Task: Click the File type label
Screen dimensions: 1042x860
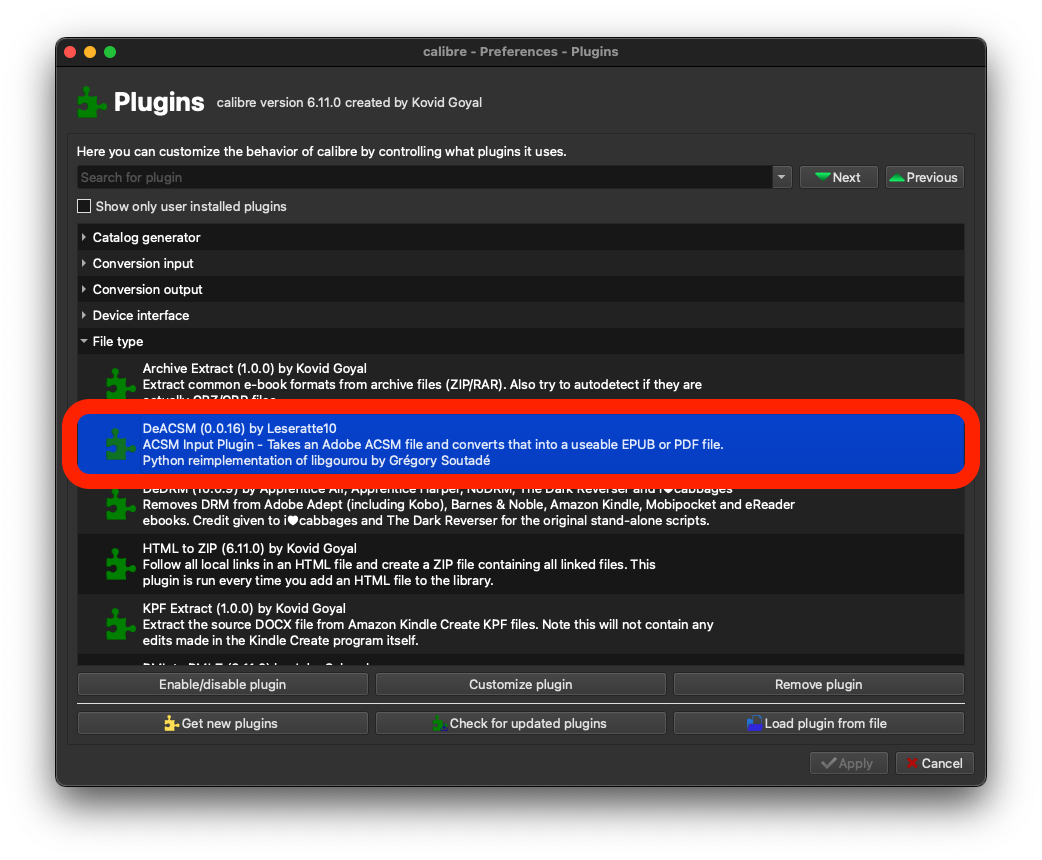Action: pos(118,341)
